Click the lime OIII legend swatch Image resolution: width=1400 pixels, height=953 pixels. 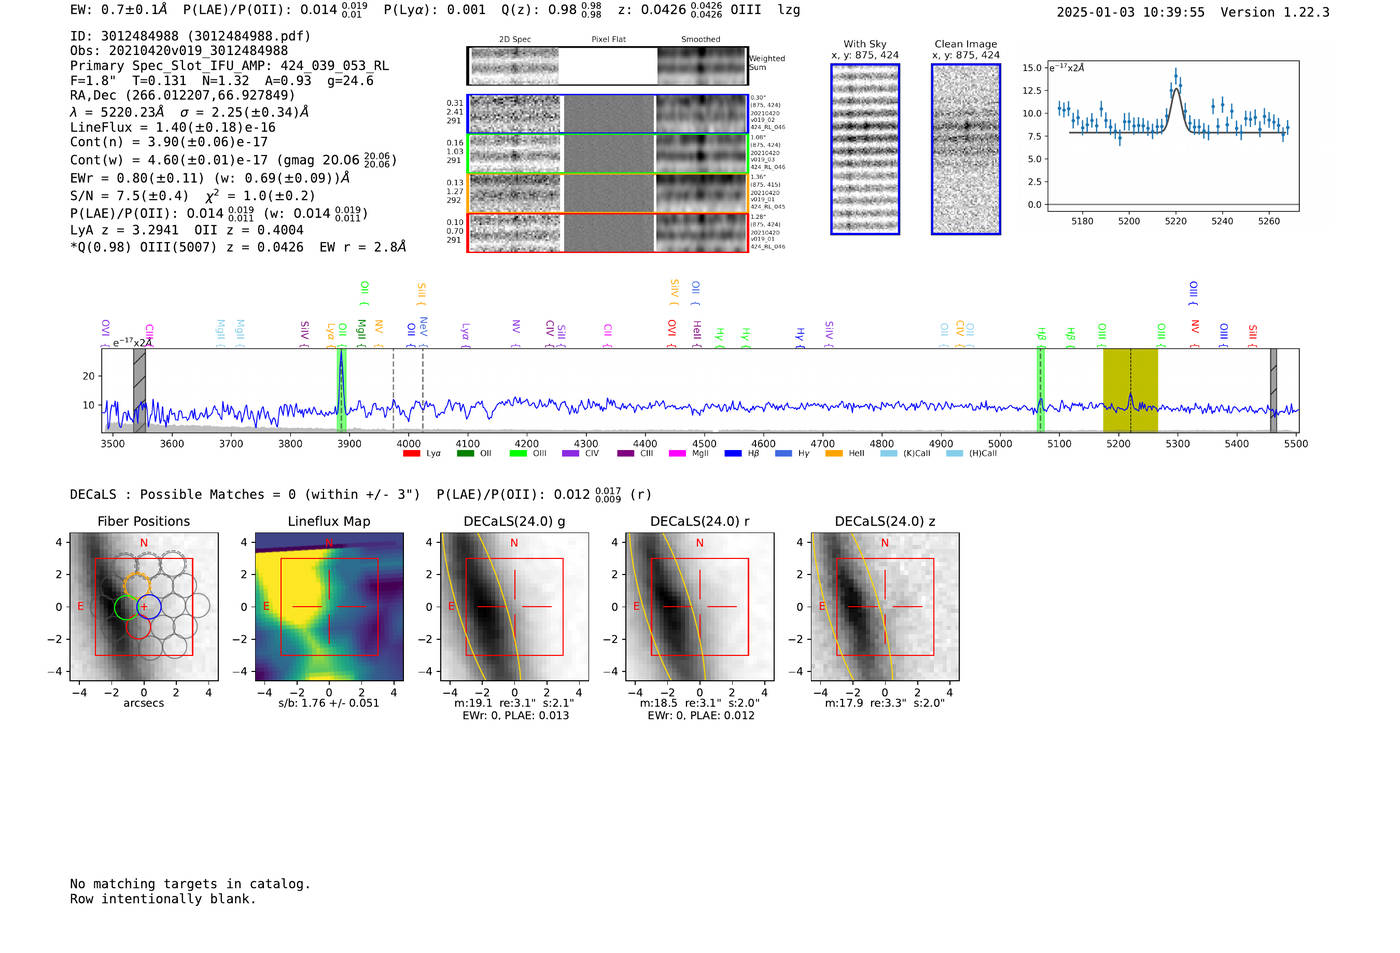pos(518,453)
